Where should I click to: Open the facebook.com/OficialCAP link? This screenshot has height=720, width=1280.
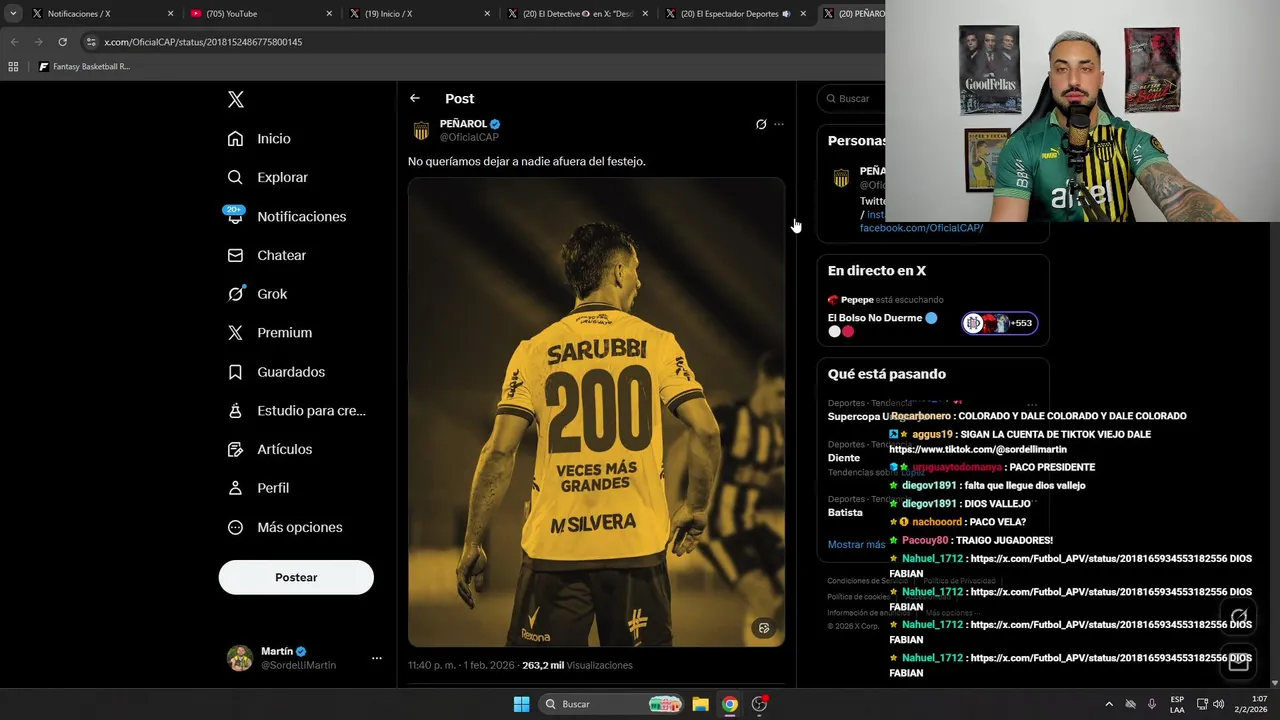tap(921, 228)
